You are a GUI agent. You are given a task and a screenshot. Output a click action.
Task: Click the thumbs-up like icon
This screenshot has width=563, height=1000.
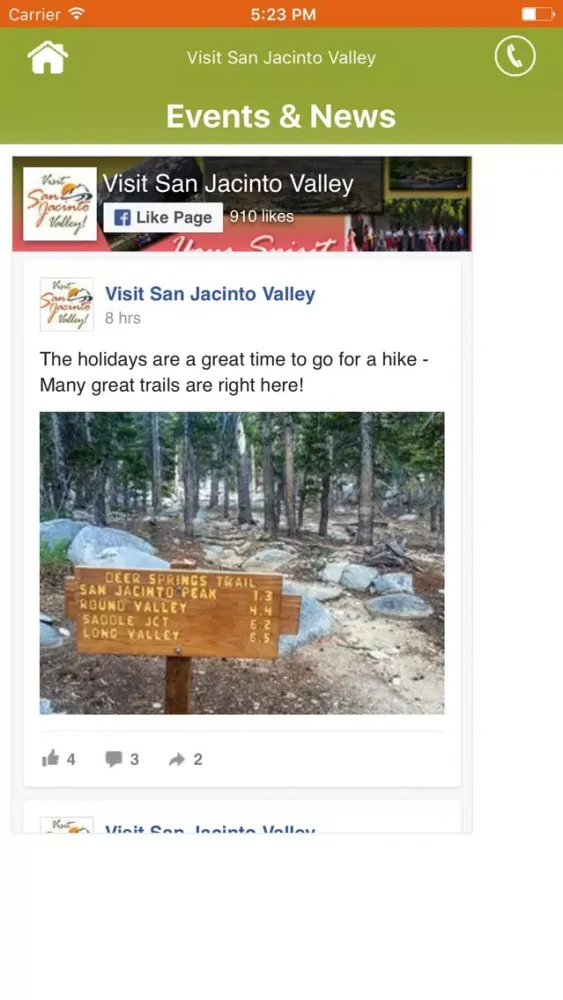(x=50, y=758)
